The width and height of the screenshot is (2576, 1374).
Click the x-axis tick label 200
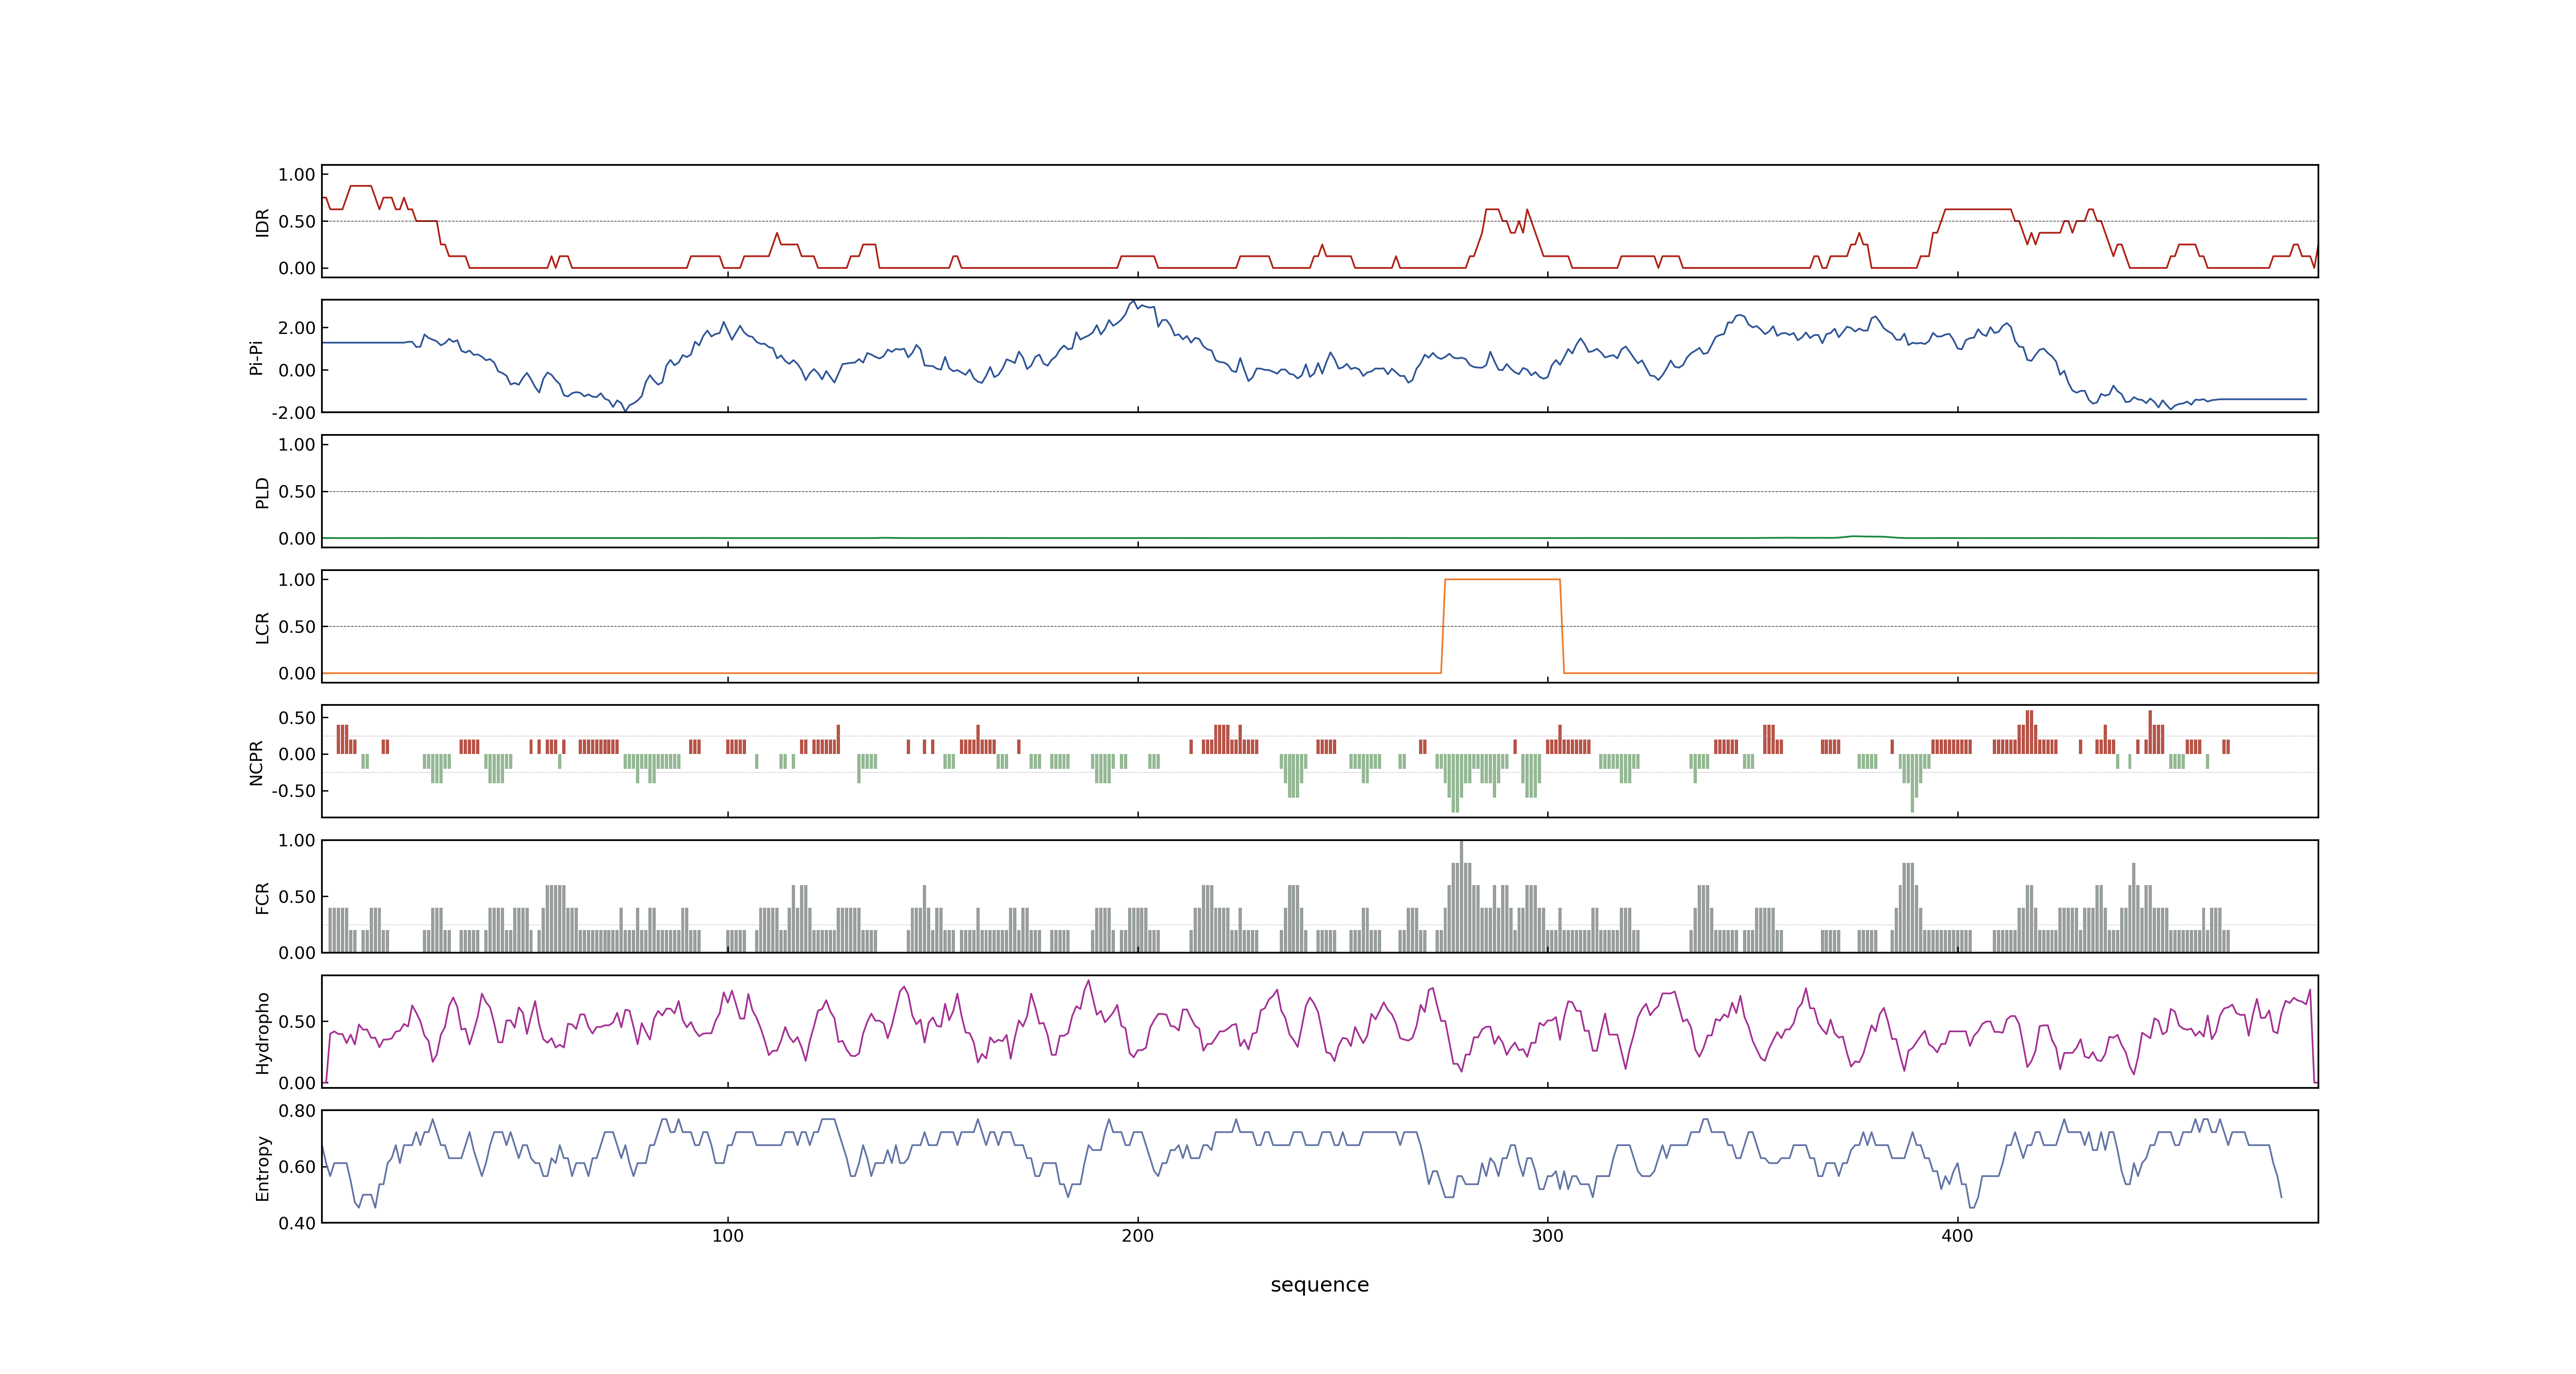coord(1138,1236)
